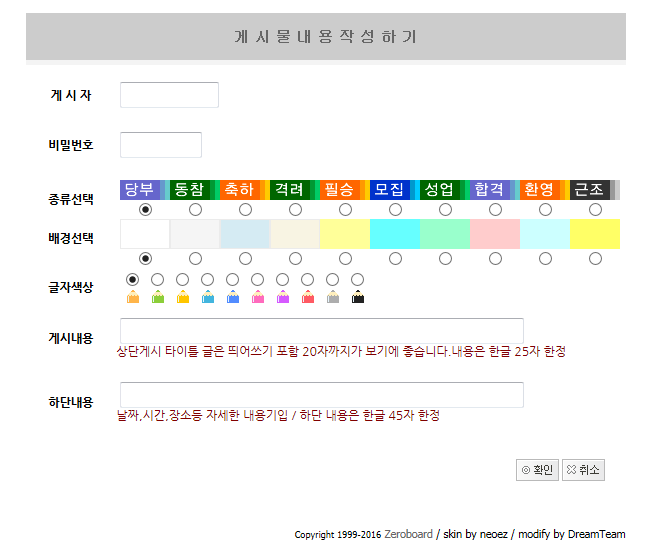The image size is (648, 546).
Task: Click the 하단내용 text input box
Action: 321,395
